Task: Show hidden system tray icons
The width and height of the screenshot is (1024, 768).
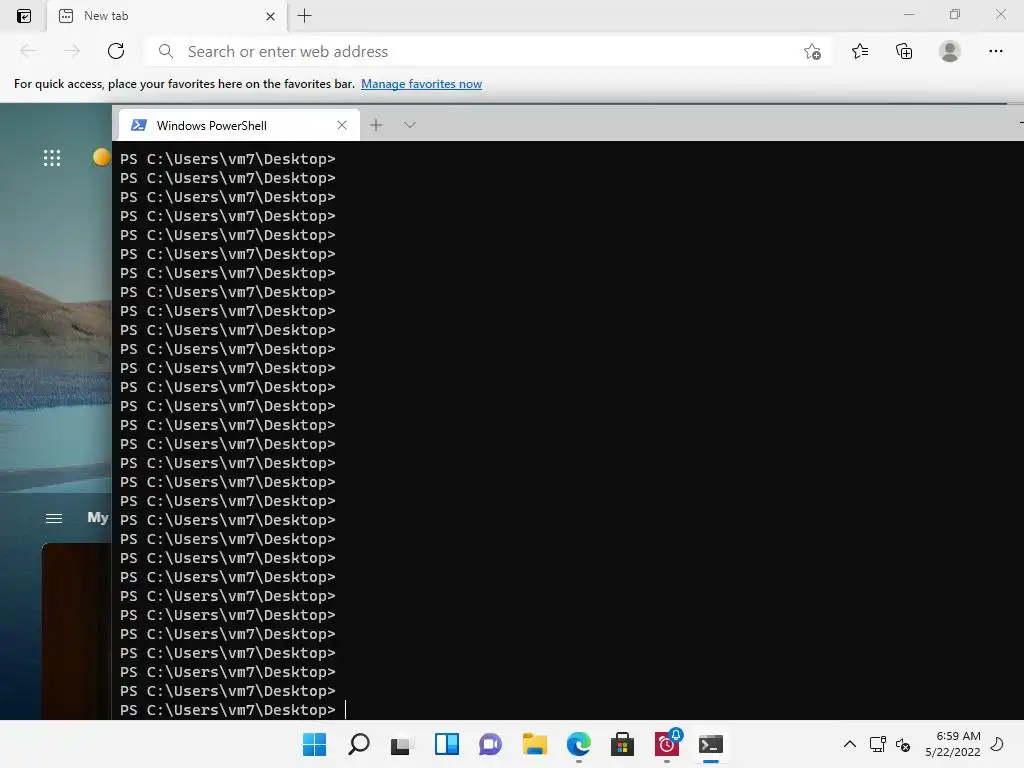Action: click(850, 744)
